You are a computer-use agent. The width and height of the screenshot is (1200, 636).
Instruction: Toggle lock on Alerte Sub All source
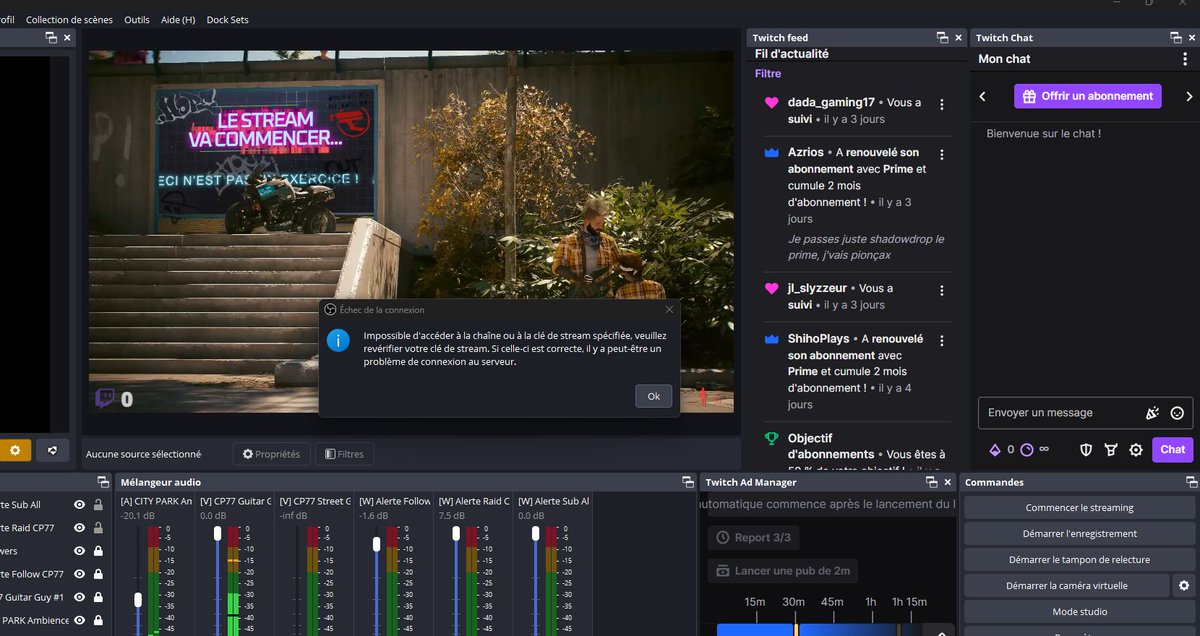coord(98,505)
